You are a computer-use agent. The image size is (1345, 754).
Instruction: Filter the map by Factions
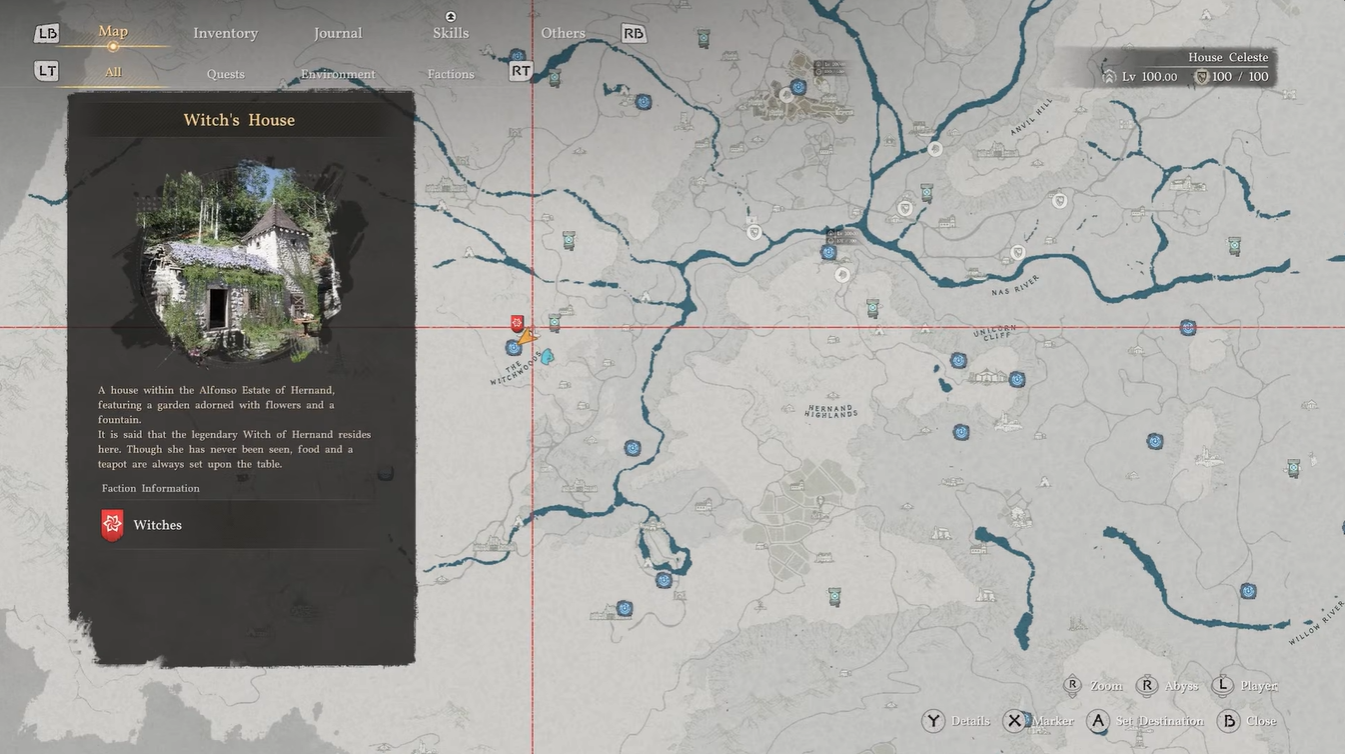click(451, 74)
